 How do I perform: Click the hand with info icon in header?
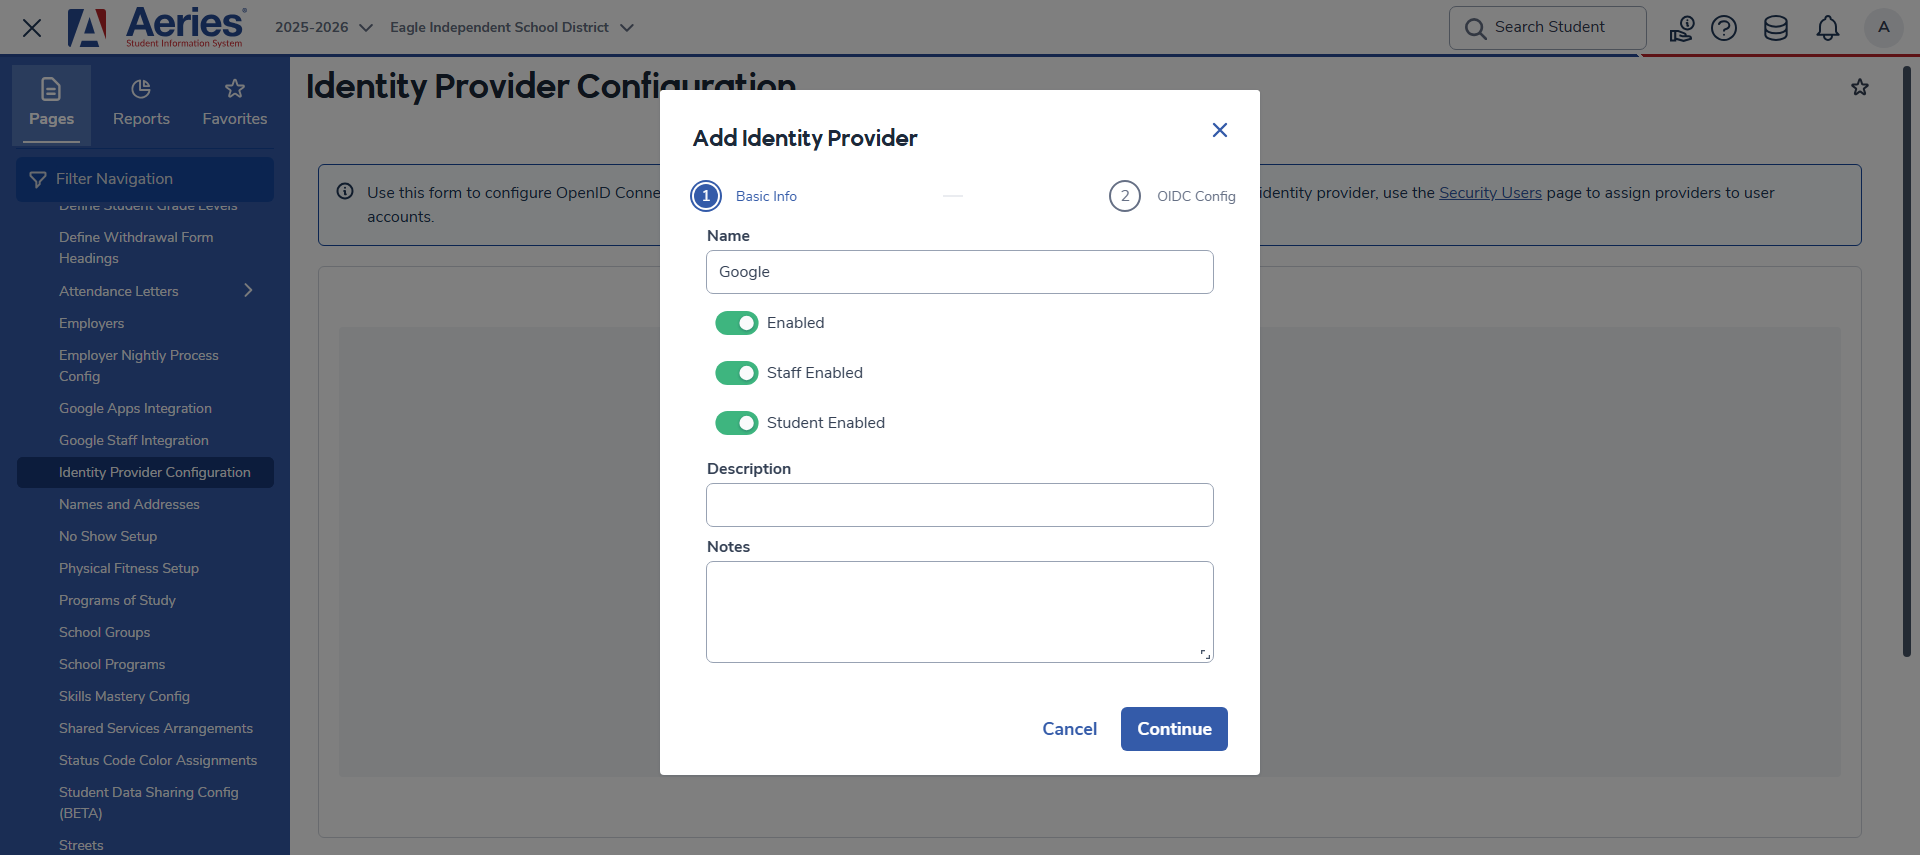pyautogui.click(x=1681, y=28)
